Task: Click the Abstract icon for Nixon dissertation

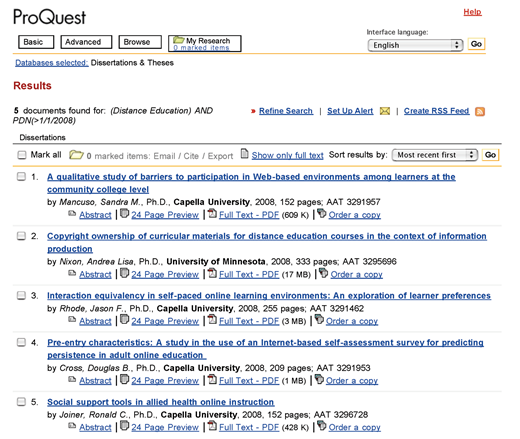Action: [x=72, y=273]
